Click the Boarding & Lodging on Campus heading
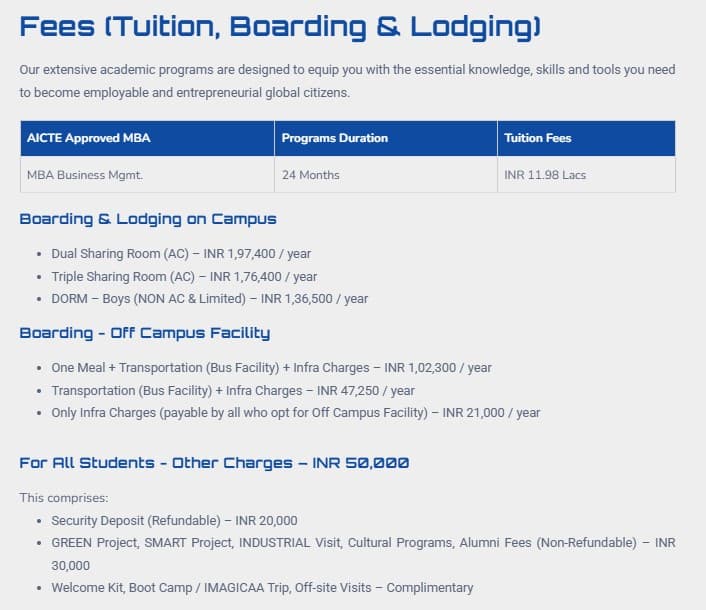The width and height of the screenshot is (706, 610). [x=148, y=219]
